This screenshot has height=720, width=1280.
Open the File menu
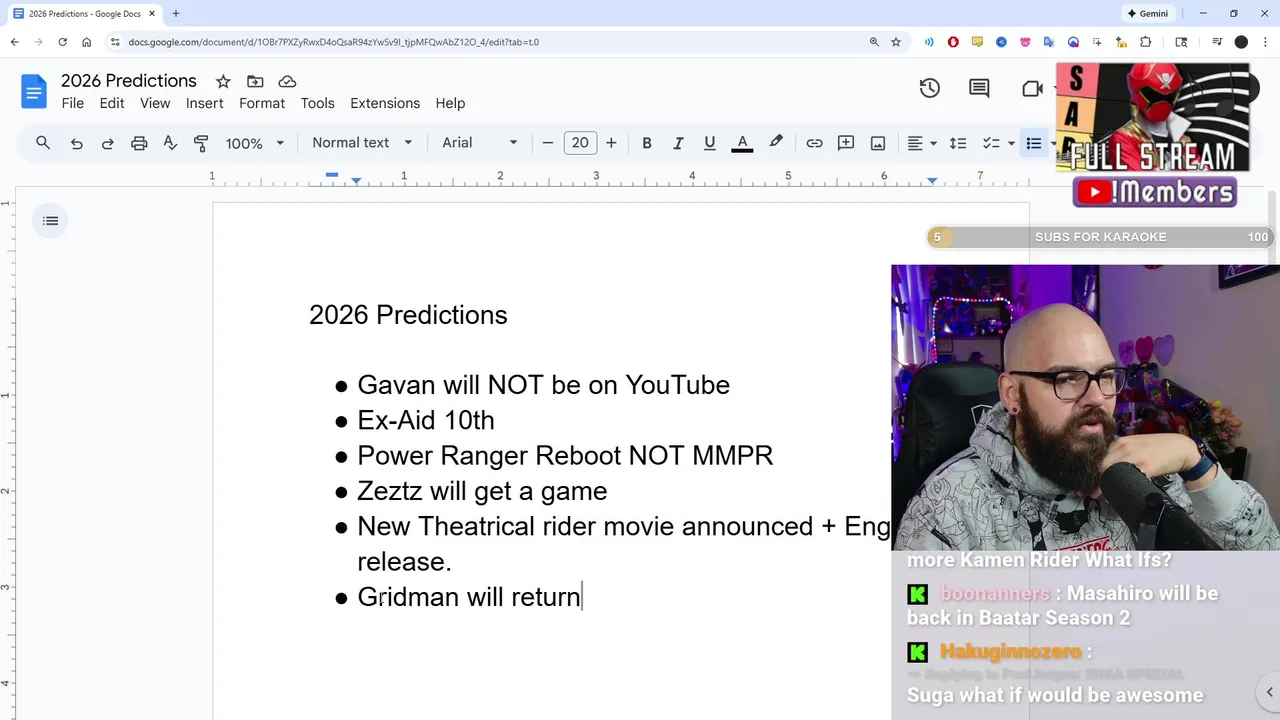pyautogui.click(x=72, y=103)
